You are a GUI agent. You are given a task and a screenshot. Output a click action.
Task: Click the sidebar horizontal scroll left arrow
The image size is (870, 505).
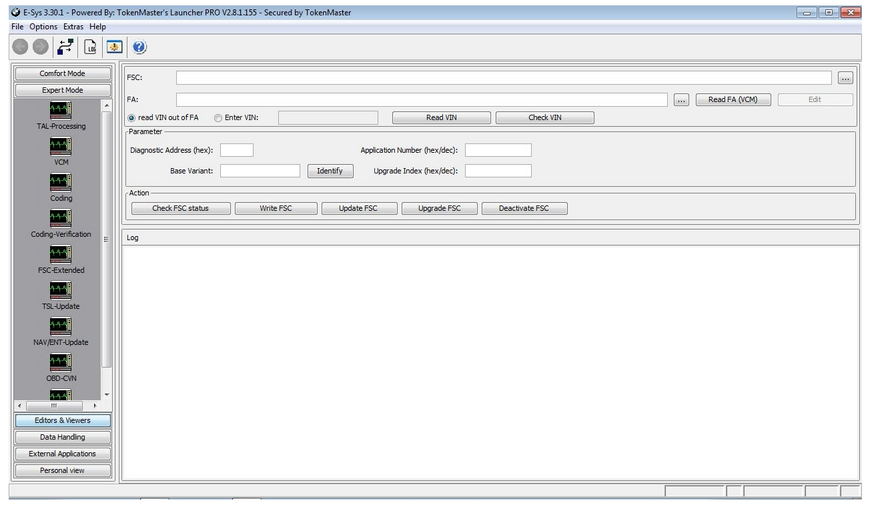pos(19,406)
